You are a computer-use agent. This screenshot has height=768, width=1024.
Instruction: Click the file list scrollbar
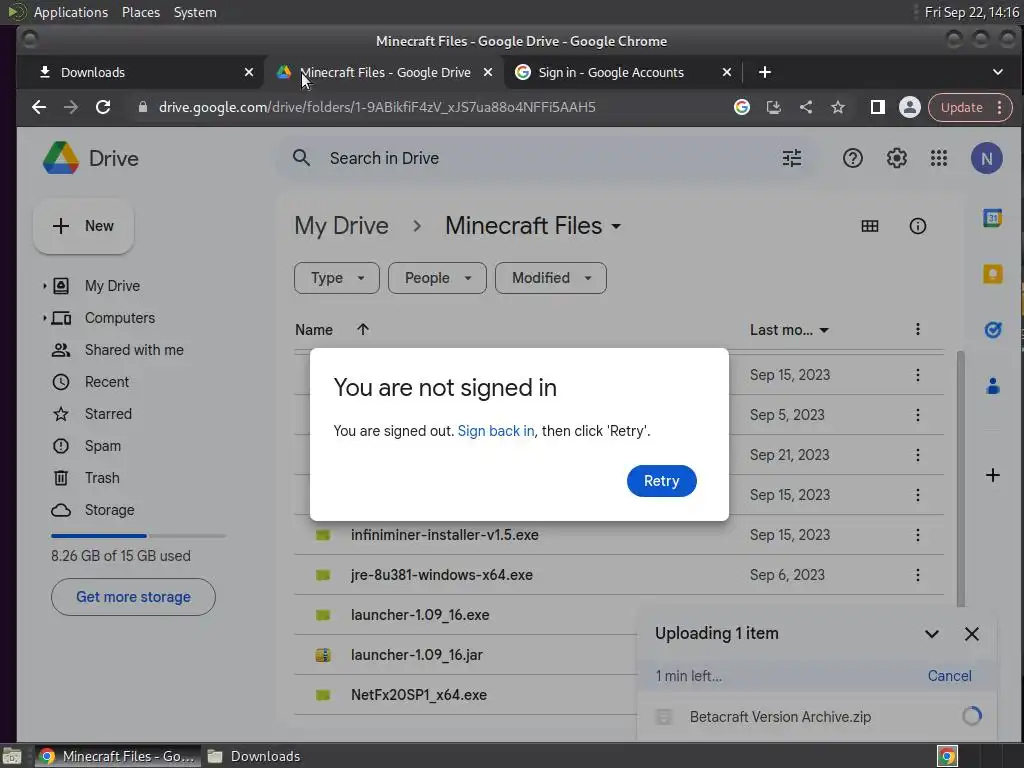pos(960,479)
